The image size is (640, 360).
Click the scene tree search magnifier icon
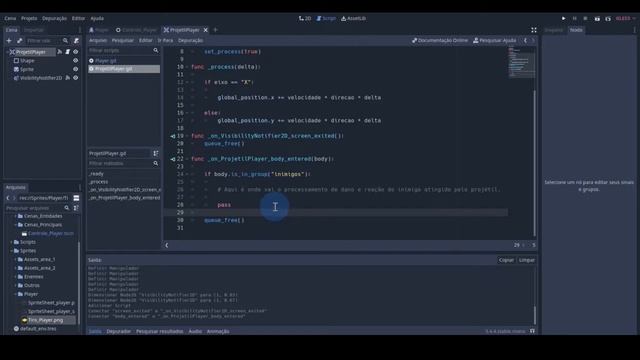(x=65, y=40)
